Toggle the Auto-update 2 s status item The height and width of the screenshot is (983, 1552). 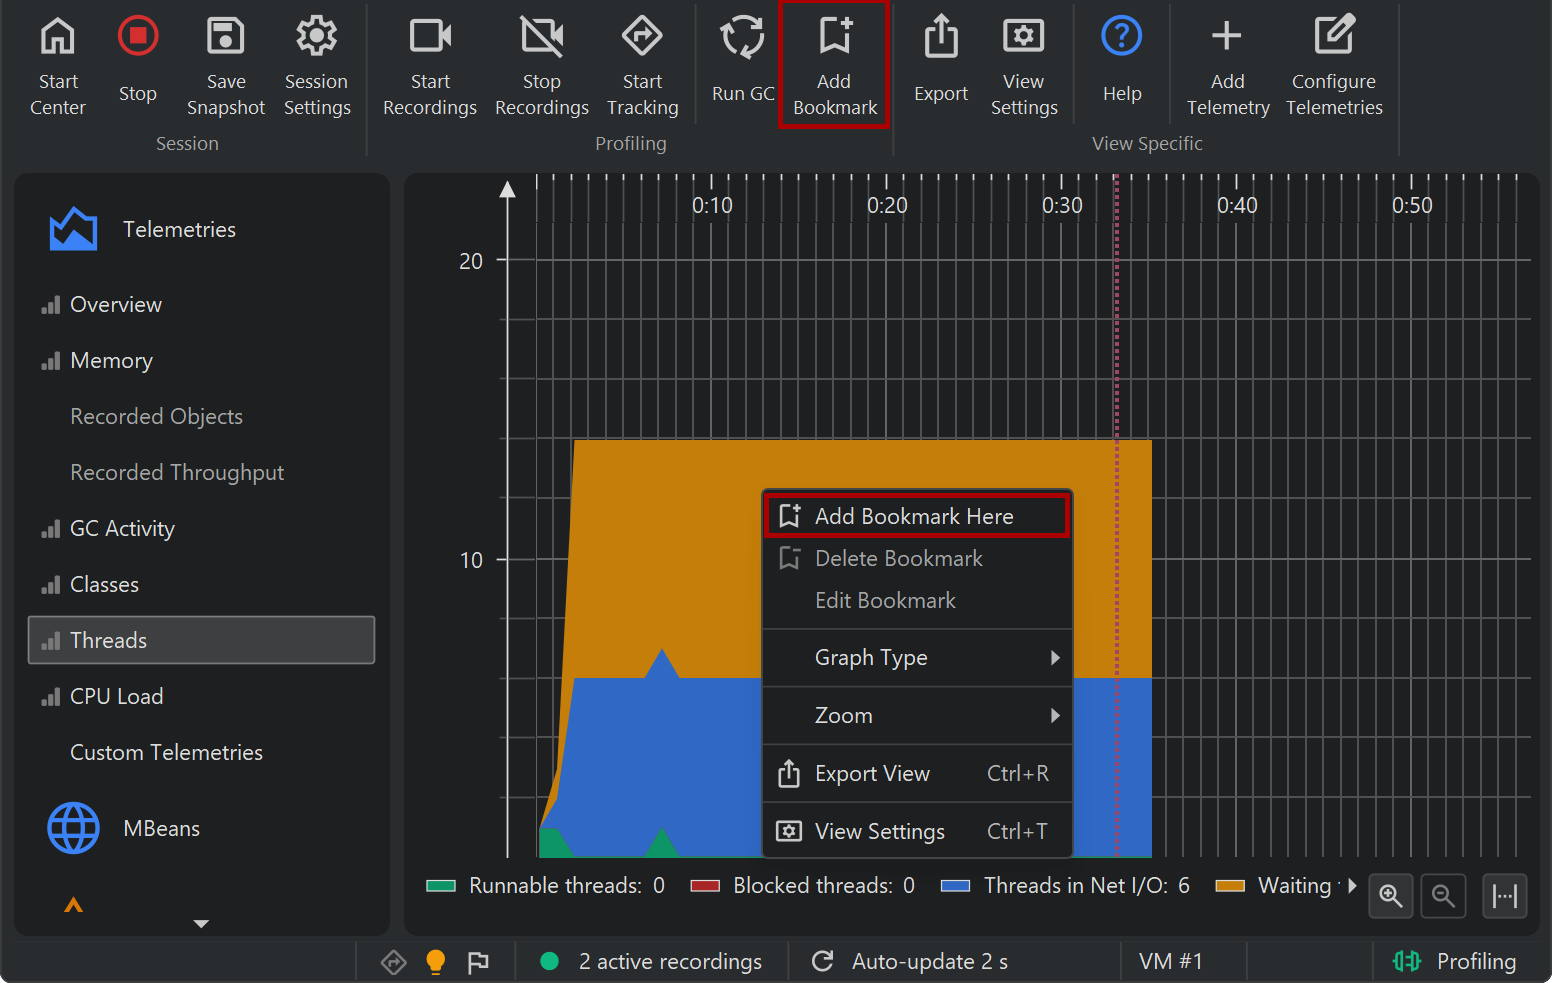[x=910, y=961]
